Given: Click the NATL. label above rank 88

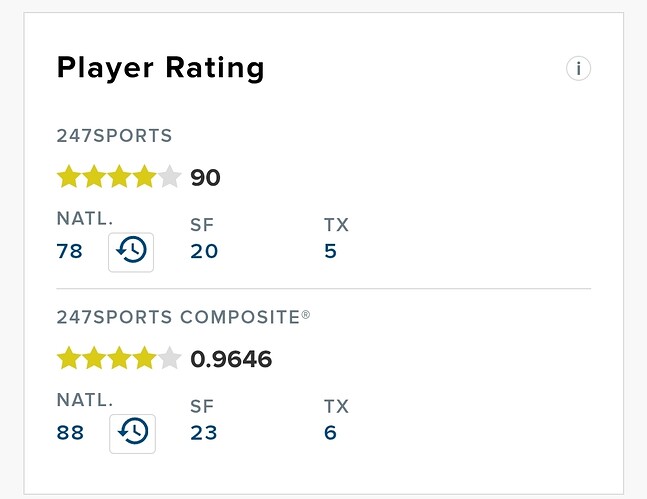Looking at the screenshot, I should 84,400.
